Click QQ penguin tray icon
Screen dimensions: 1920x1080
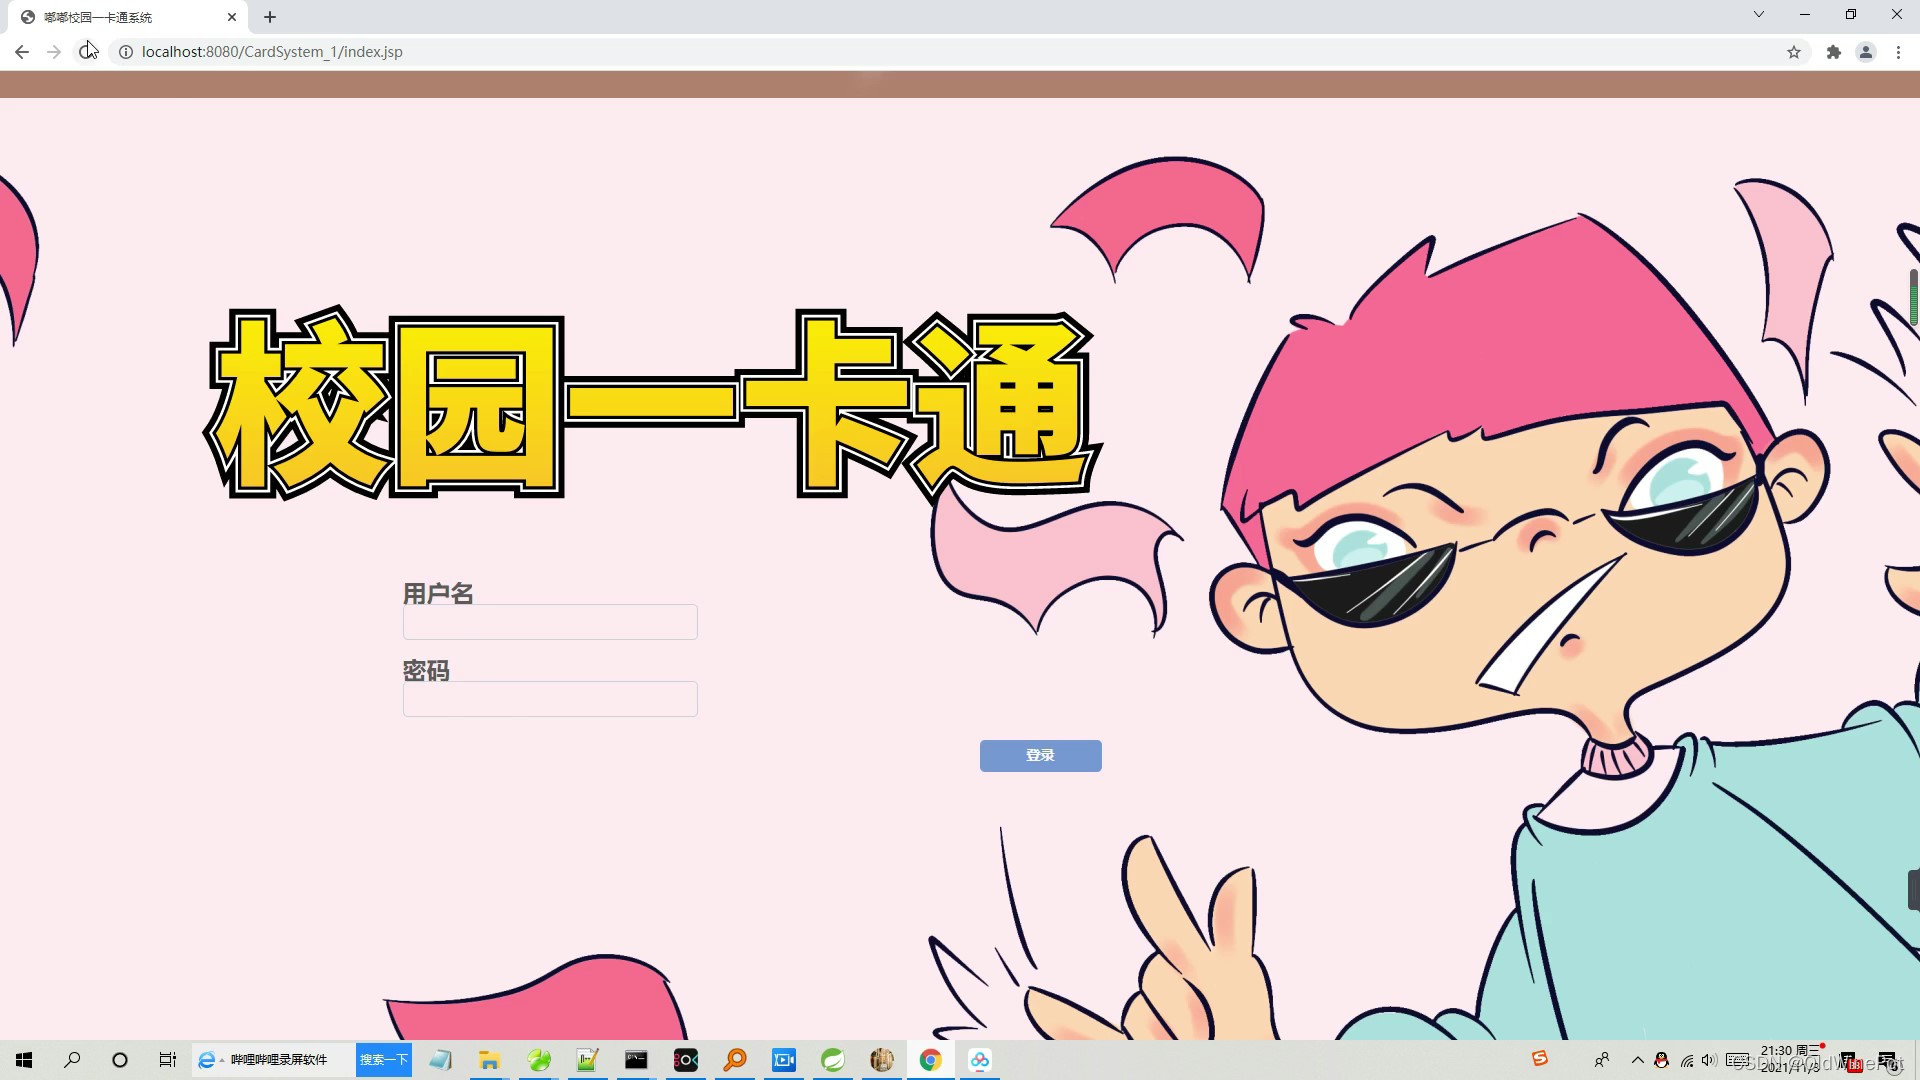coord(1661,1060)
